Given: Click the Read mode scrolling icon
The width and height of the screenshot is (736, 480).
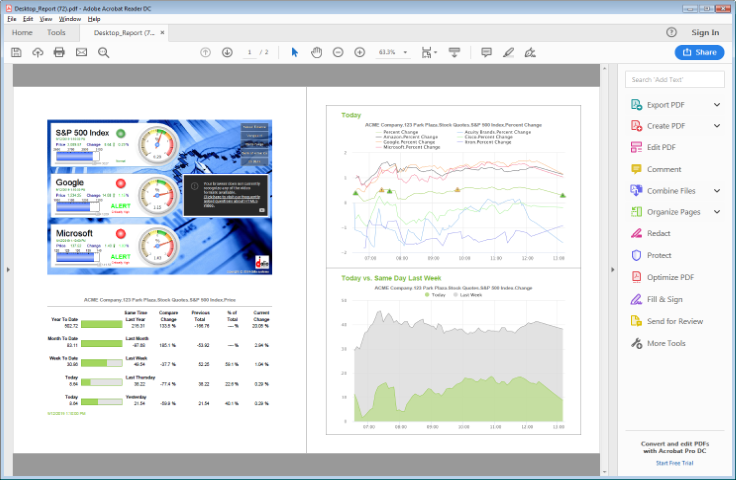Looking at the screenshot, I should click(x=454, y=52).
